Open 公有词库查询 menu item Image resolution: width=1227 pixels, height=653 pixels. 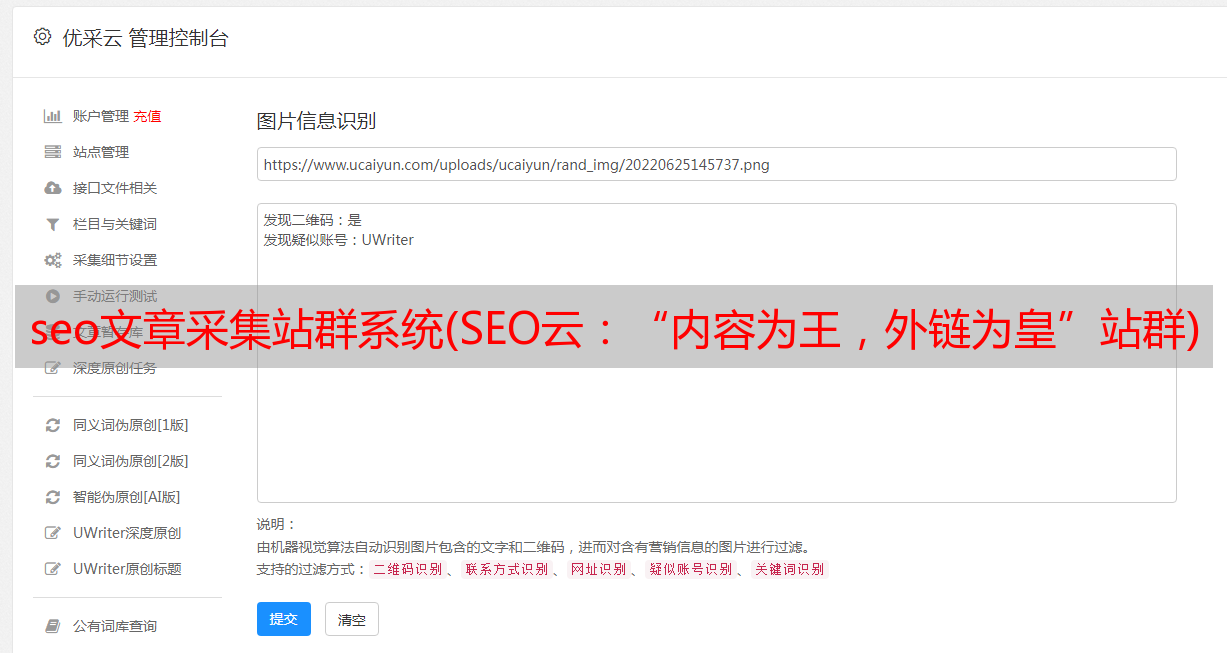point(115,626)
